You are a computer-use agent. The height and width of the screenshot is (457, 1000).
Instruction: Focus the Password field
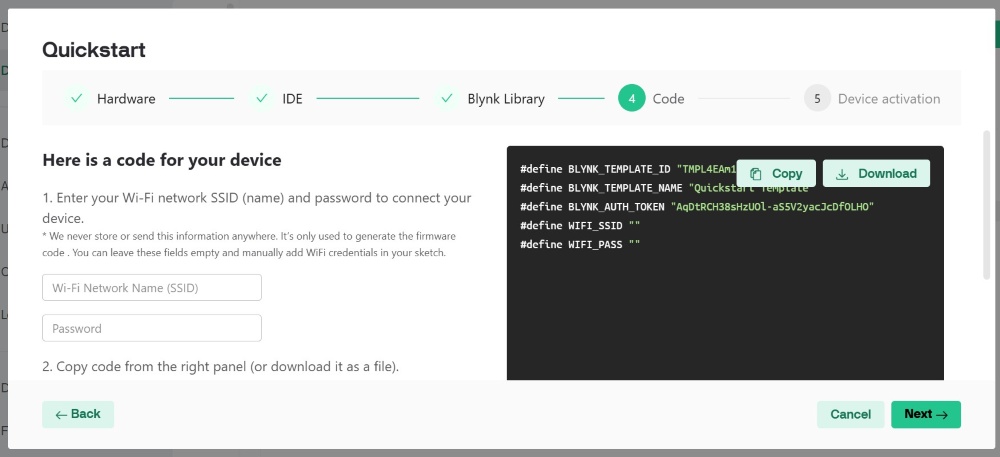click(x=152, y=328)
